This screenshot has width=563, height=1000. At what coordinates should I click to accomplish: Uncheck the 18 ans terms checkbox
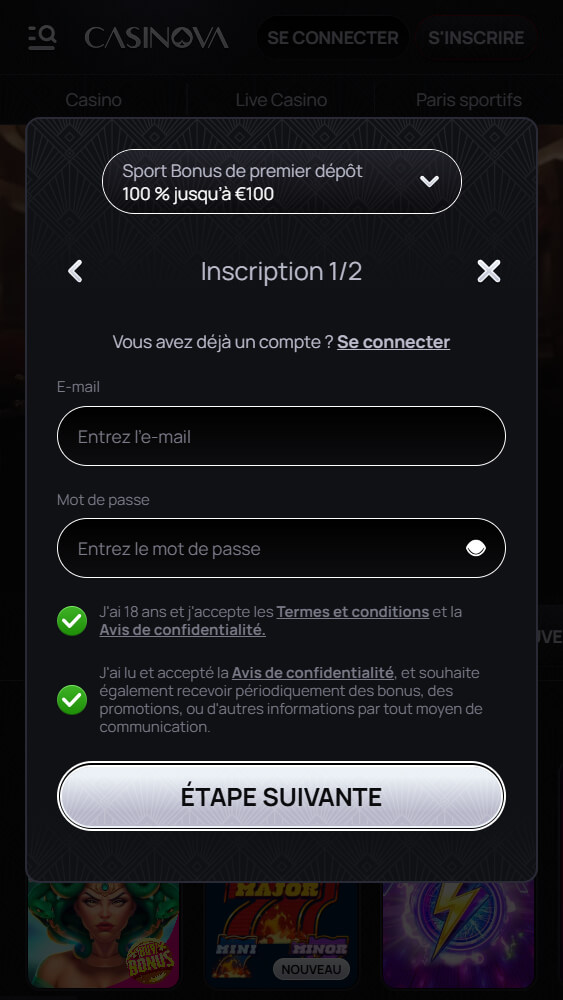(x=72, y=621)
